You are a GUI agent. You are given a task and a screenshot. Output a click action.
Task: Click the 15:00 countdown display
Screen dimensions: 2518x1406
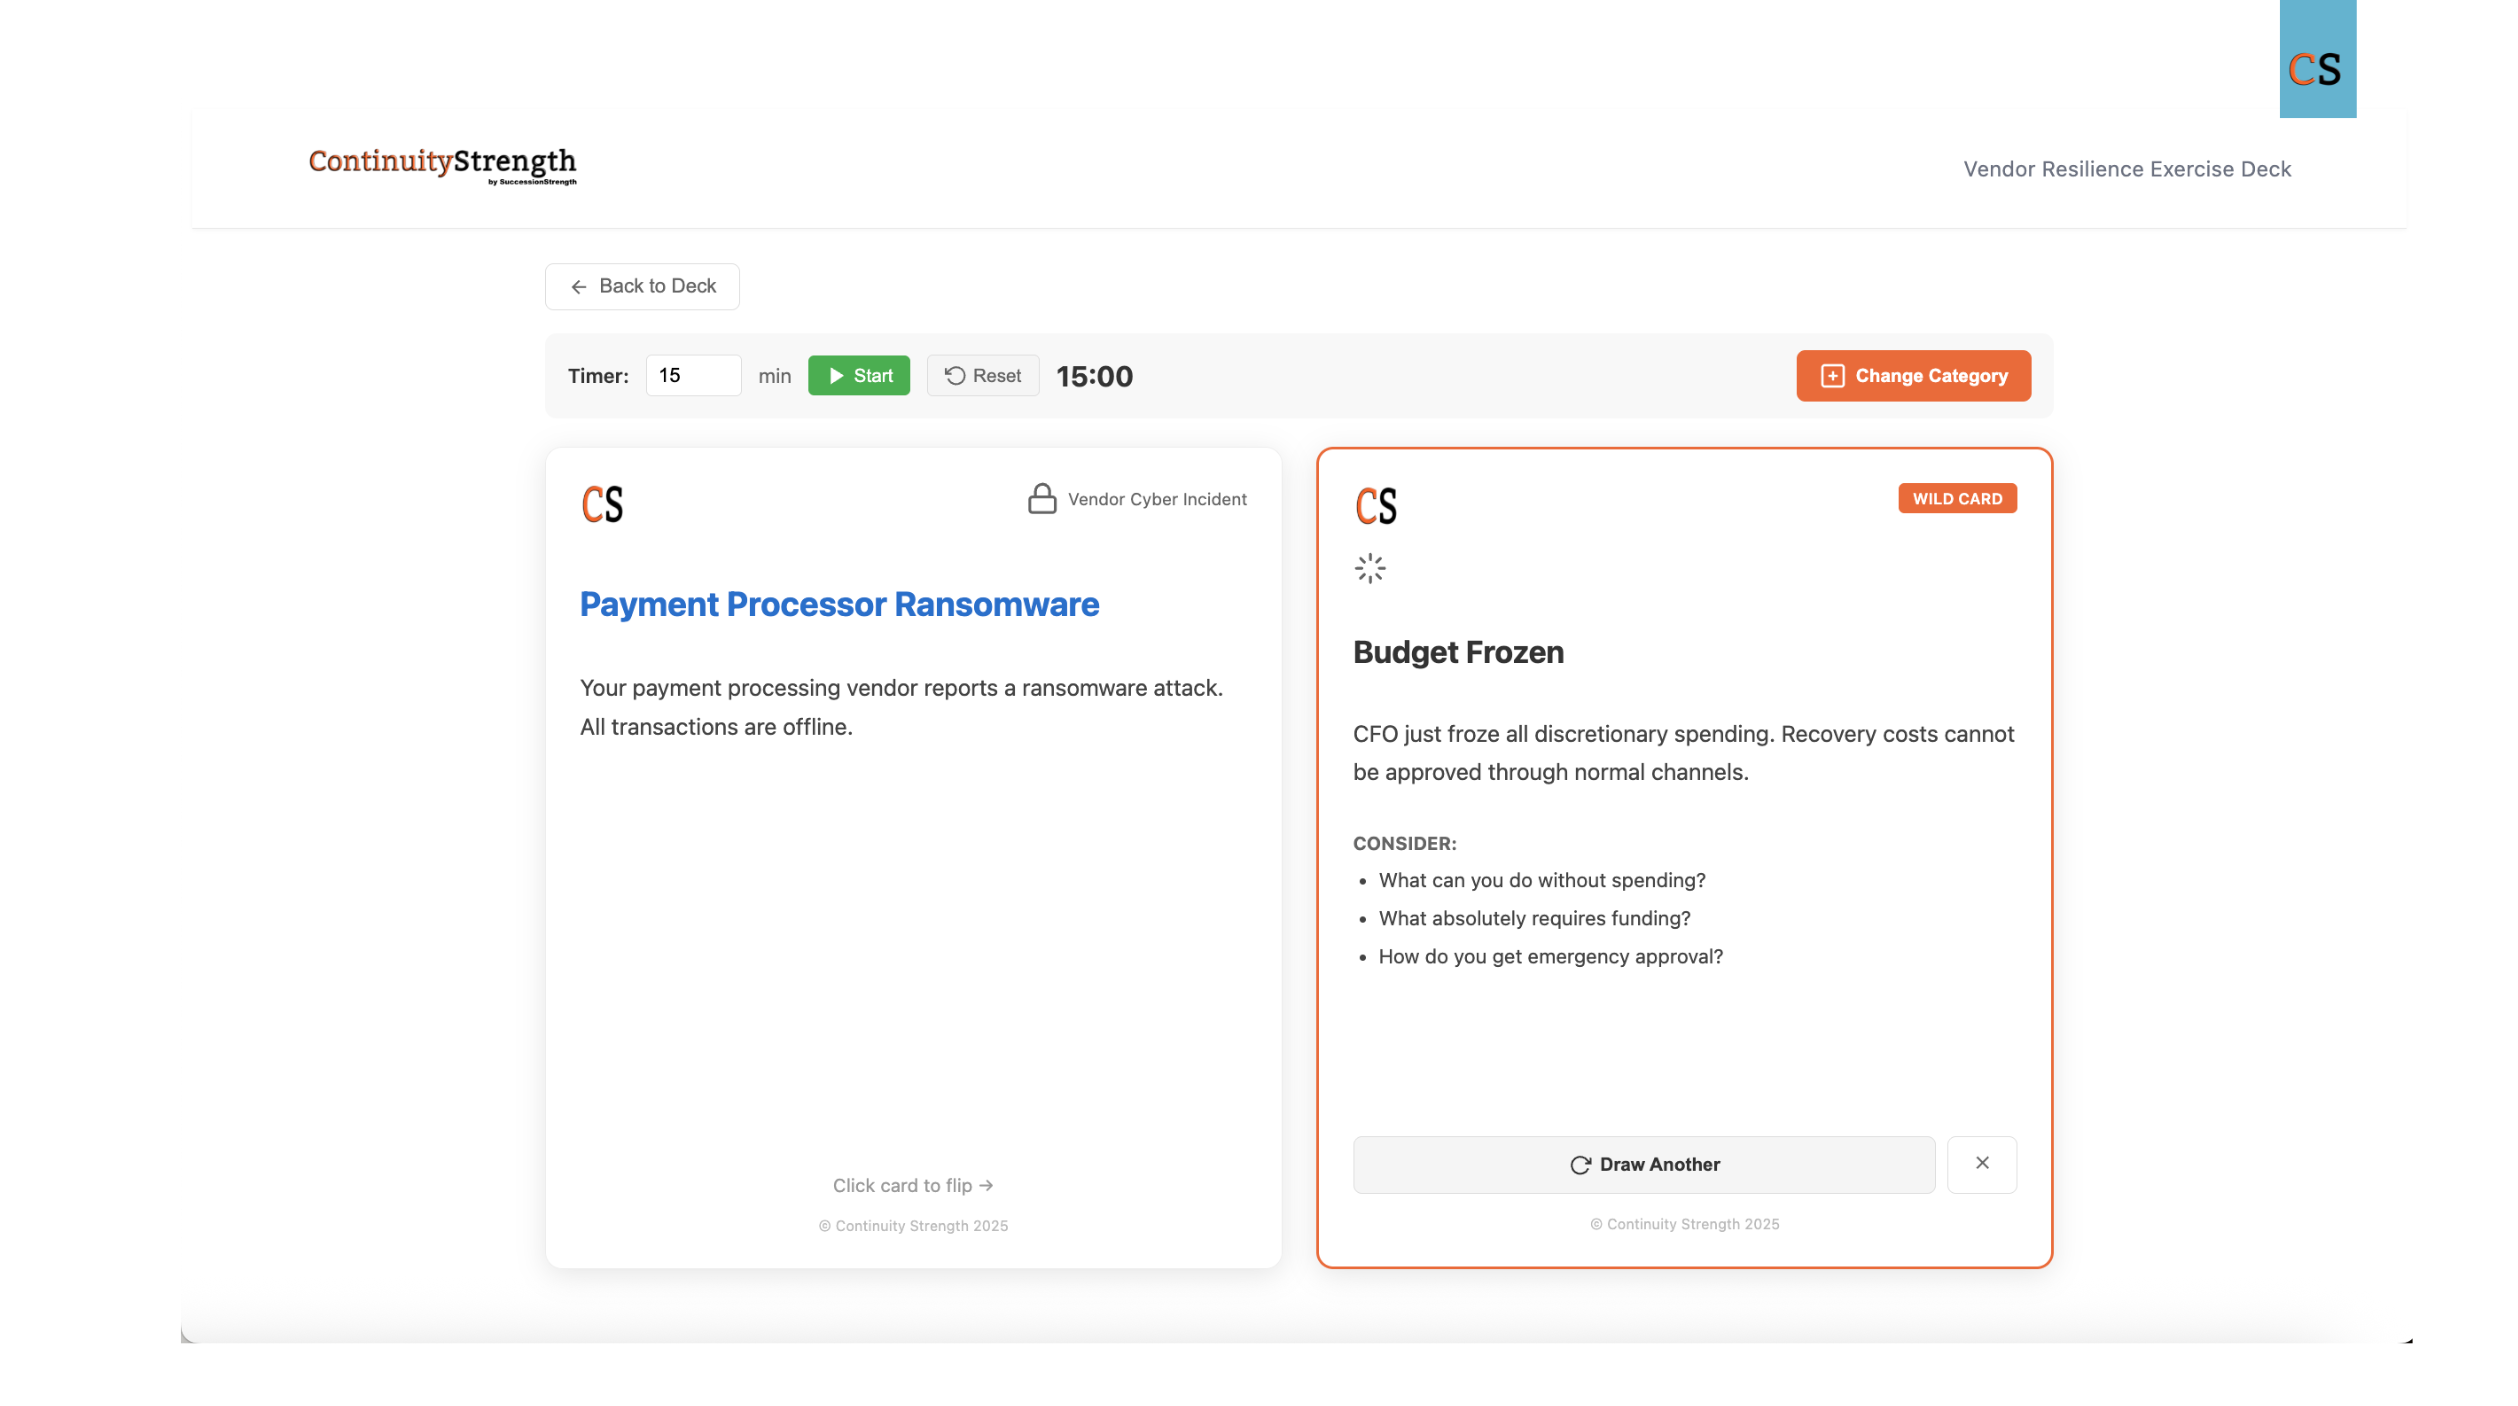1094,377
